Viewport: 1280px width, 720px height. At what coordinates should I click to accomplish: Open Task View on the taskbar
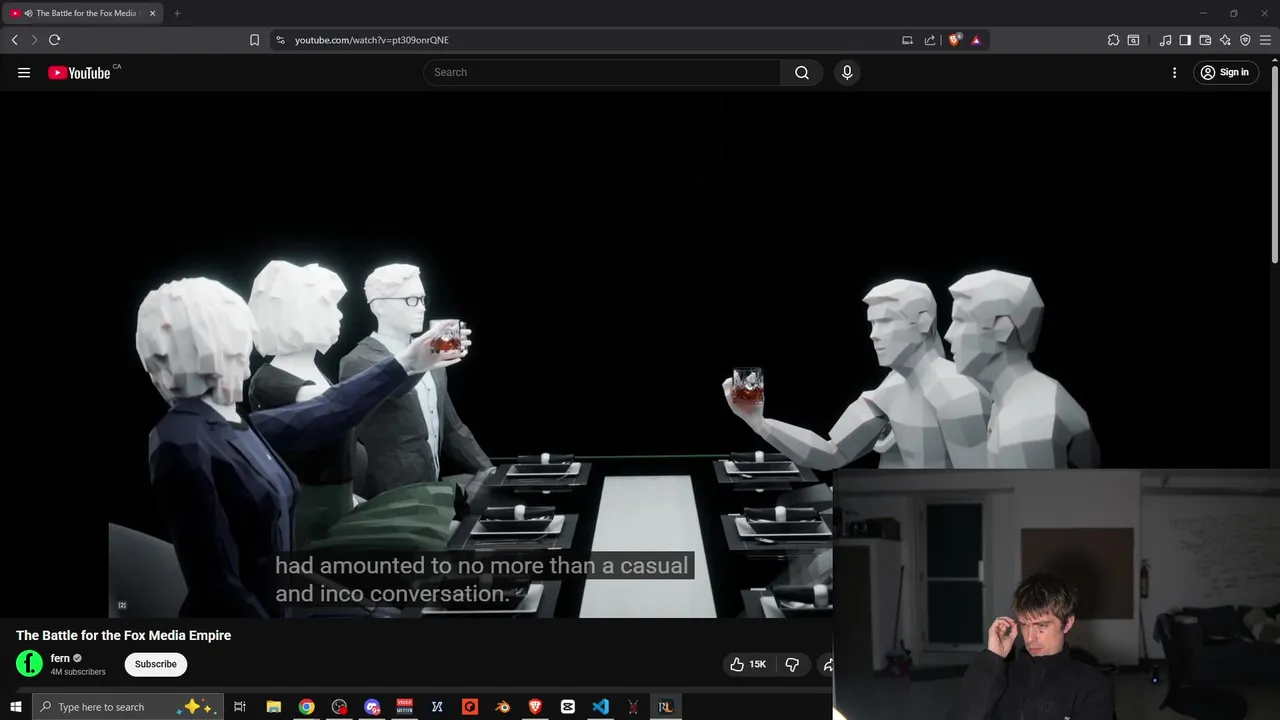click(240, 707)
